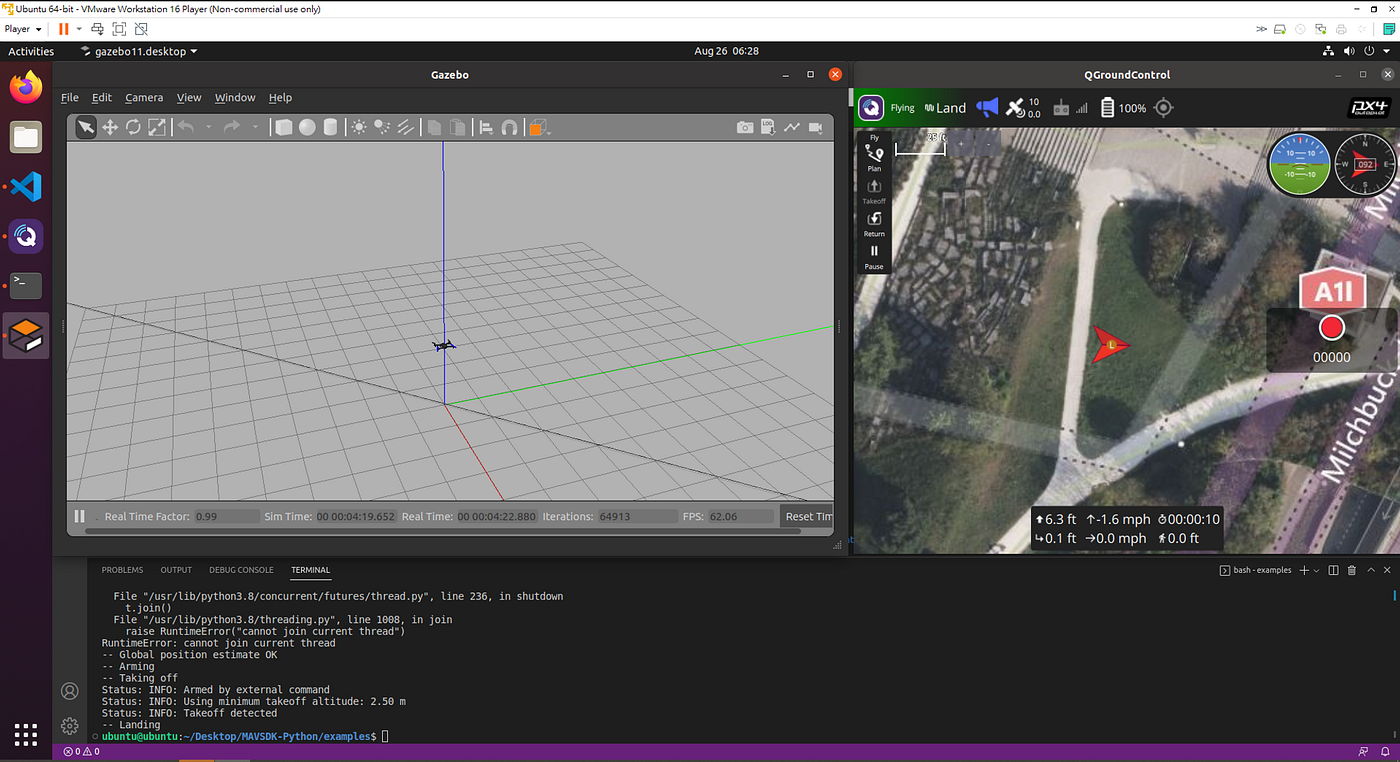Click the Sim Time value field
The width and height of the screenshot is (1400, 762).
pos(356,516)
